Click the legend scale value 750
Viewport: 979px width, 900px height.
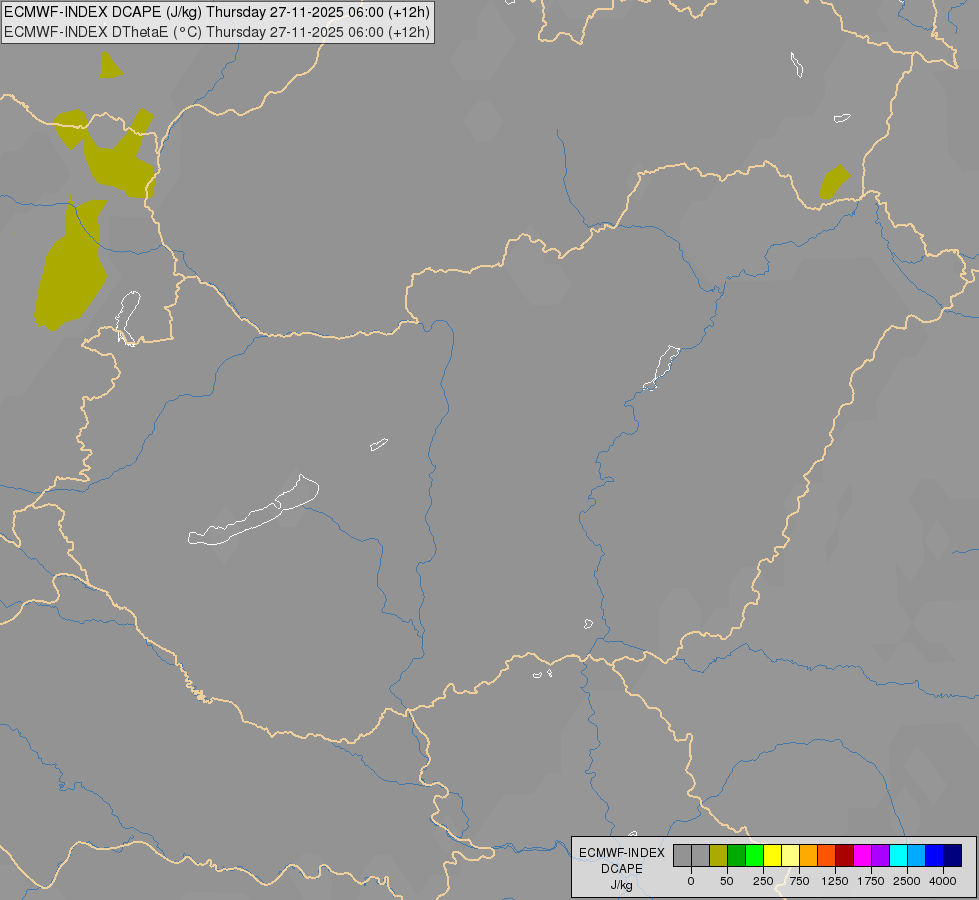point(799,881)
